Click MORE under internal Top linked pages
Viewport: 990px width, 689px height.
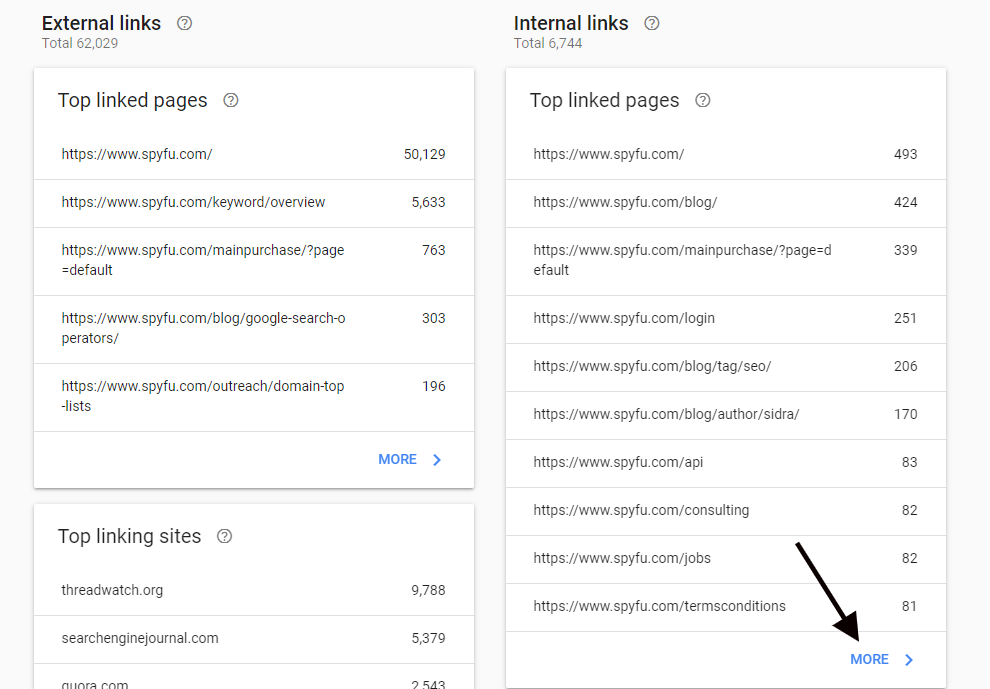tap(869, 660)
